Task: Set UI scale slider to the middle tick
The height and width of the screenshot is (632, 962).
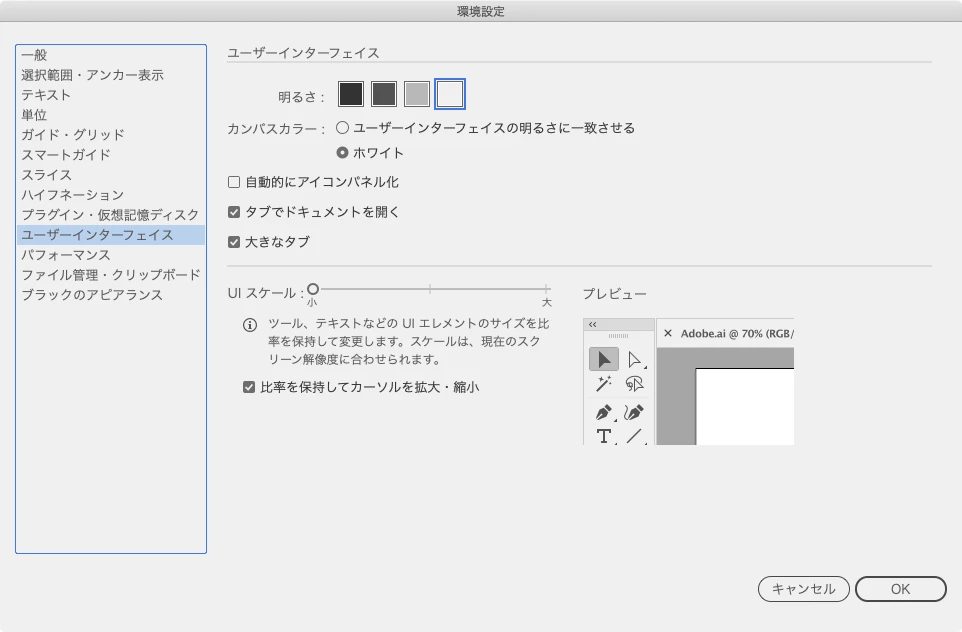Action: (x=430, y=289)
